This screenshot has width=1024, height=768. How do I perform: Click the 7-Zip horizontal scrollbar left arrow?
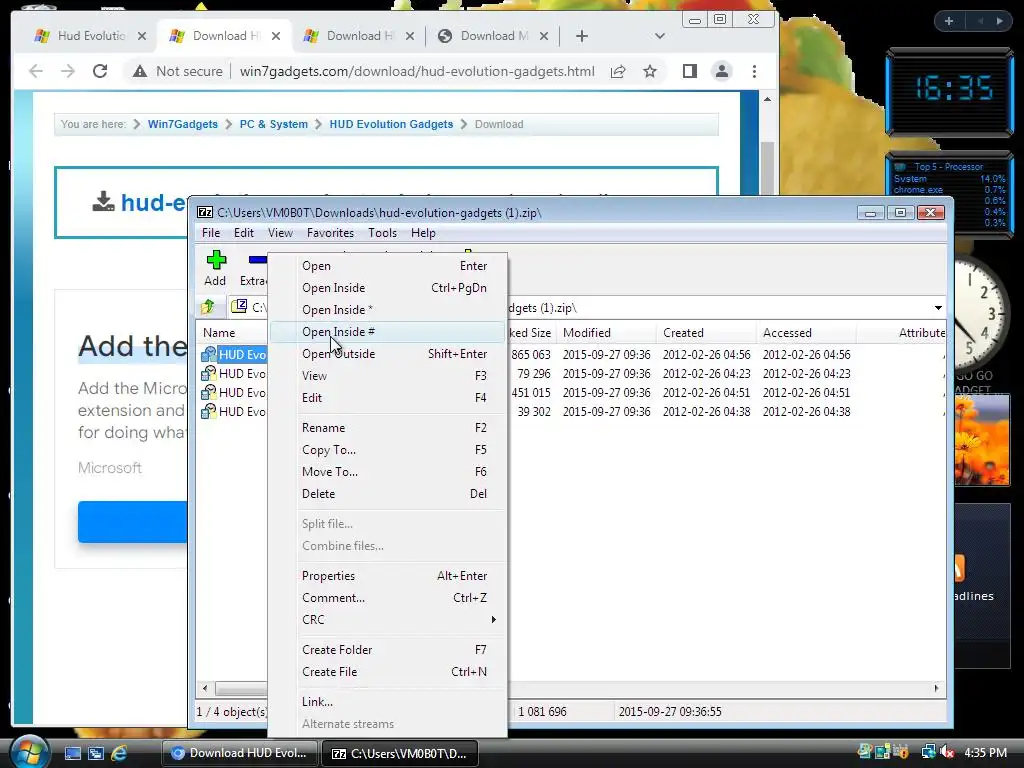[x=205, y=688]
